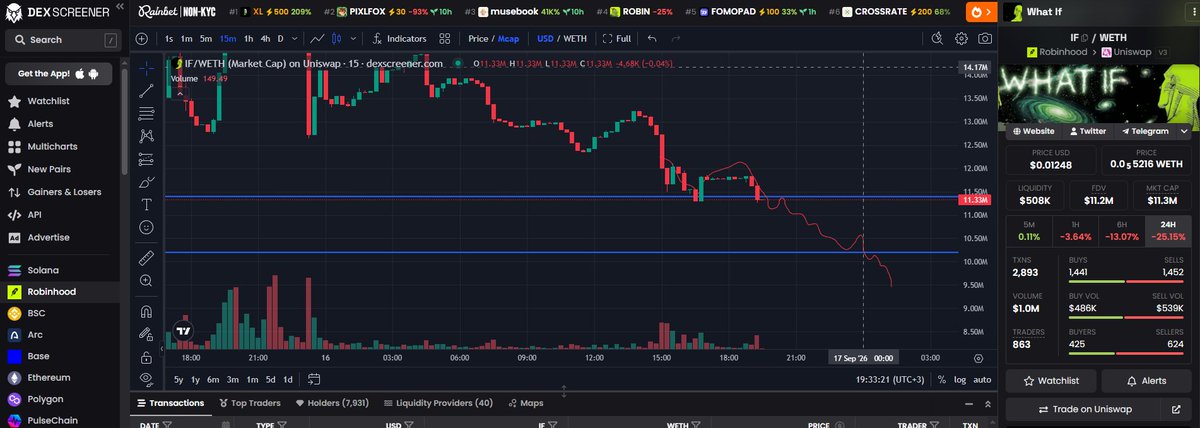Open the Liquidity Providers (40) tab
The width and height of the screenshot is (1200, 428).
pos(437,403)
